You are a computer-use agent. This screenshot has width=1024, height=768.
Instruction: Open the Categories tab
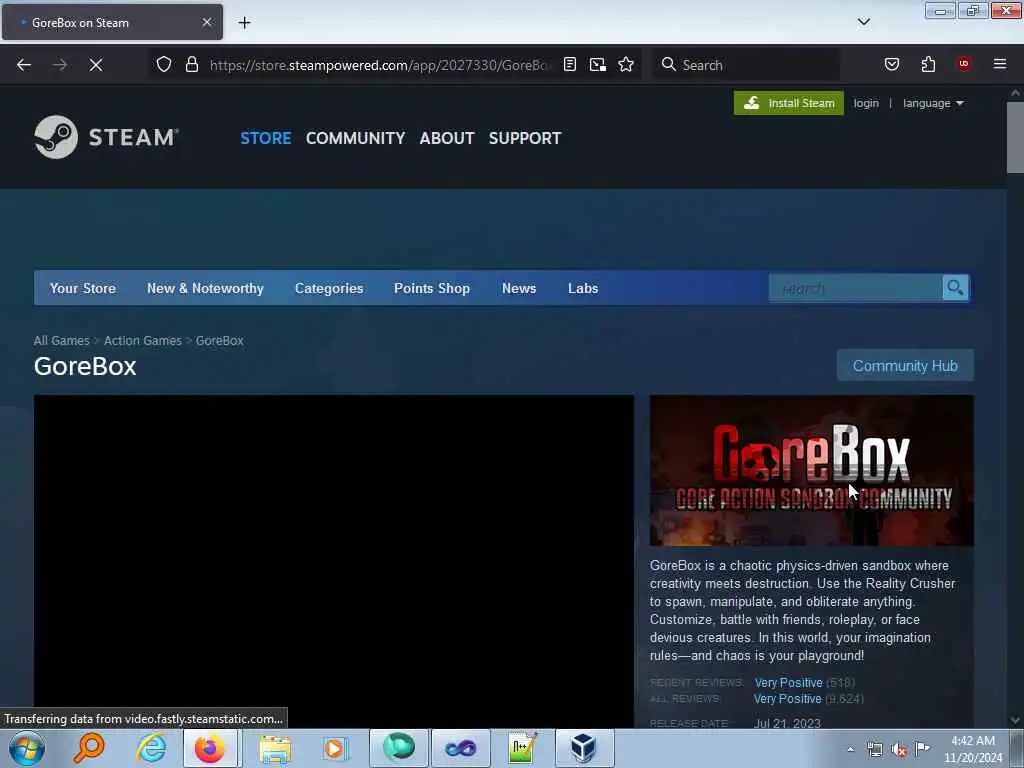329,288
